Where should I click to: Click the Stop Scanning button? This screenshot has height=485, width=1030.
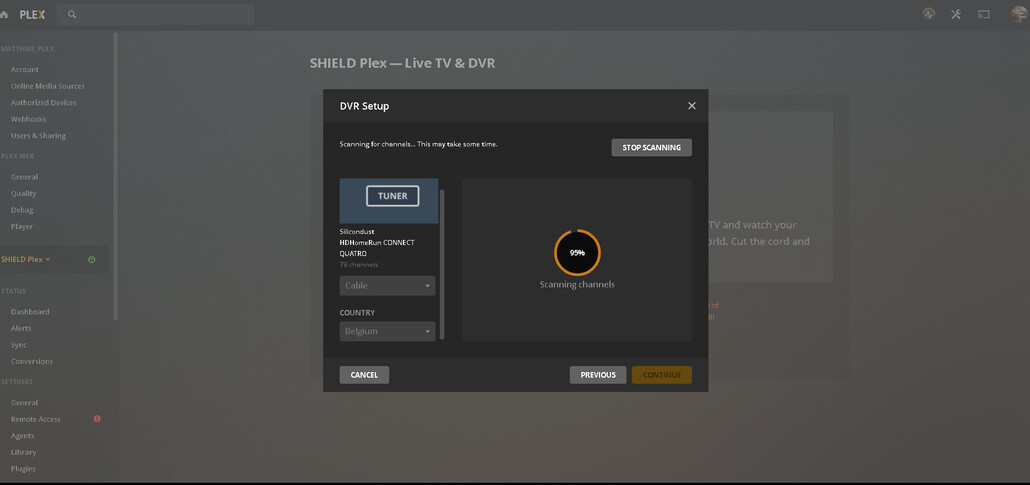651,147
